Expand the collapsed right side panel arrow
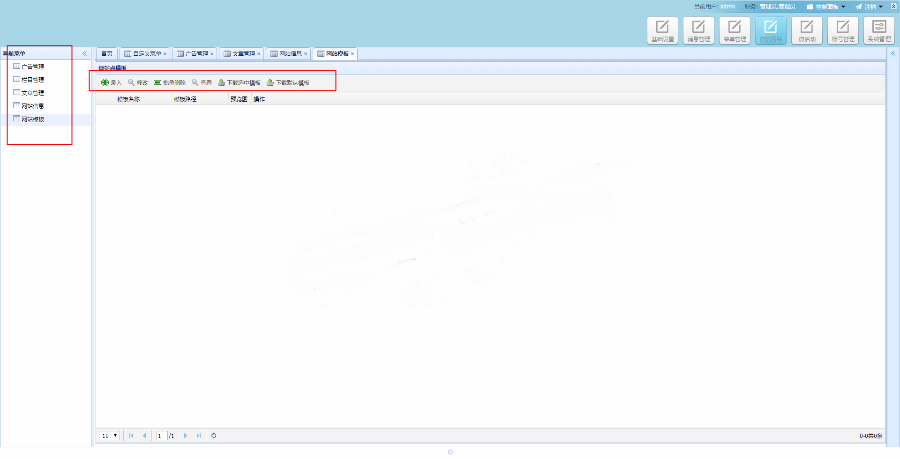Screen dimensions: 900x459 pyautogui.click(x=893, y=53)
